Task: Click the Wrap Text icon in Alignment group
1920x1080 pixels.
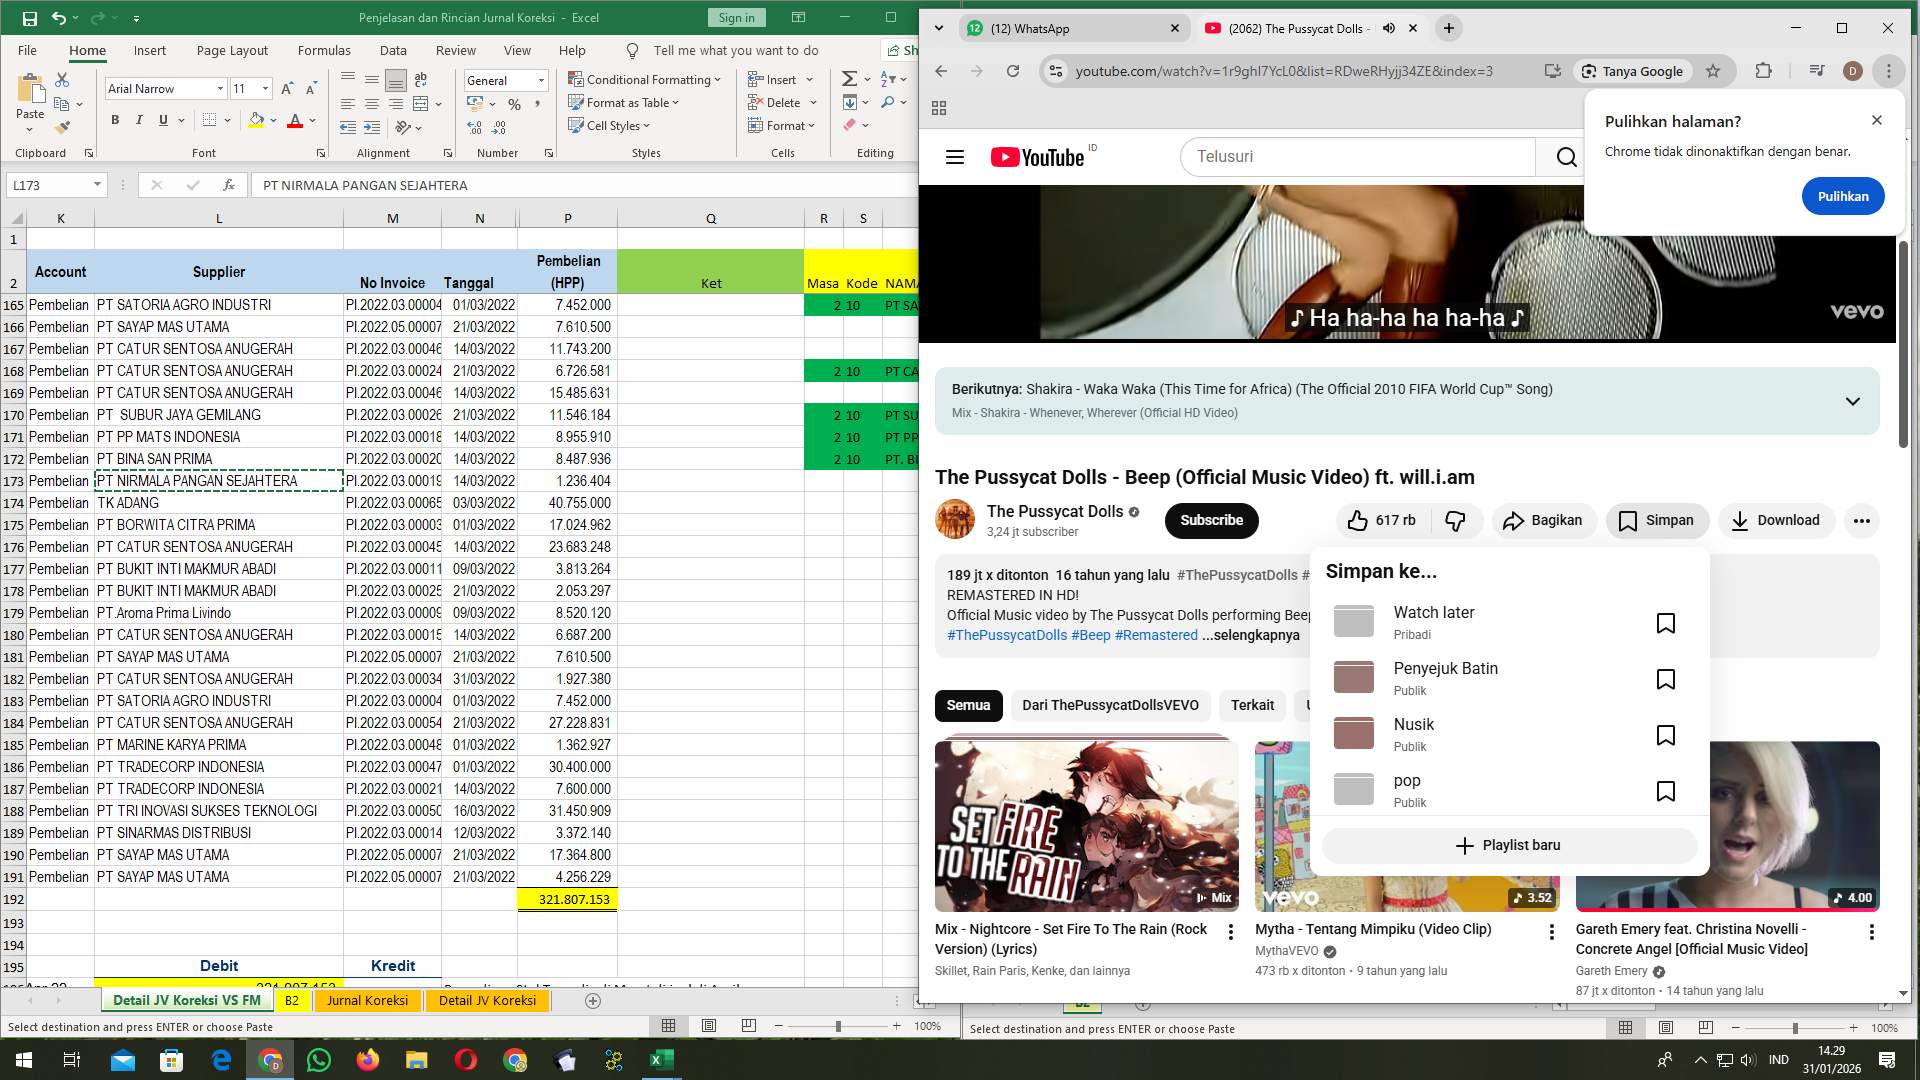Action: pyautogui.click(x=420, y=78)
